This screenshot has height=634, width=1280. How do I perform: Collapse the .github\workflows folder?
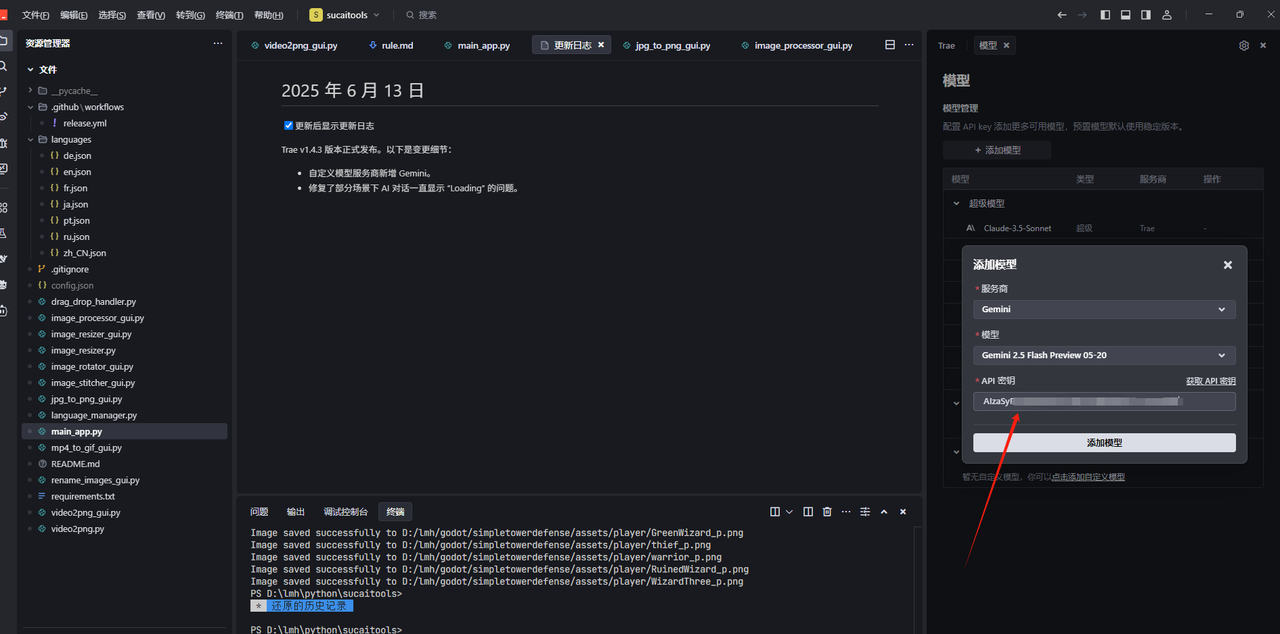[x=30, y=107]
